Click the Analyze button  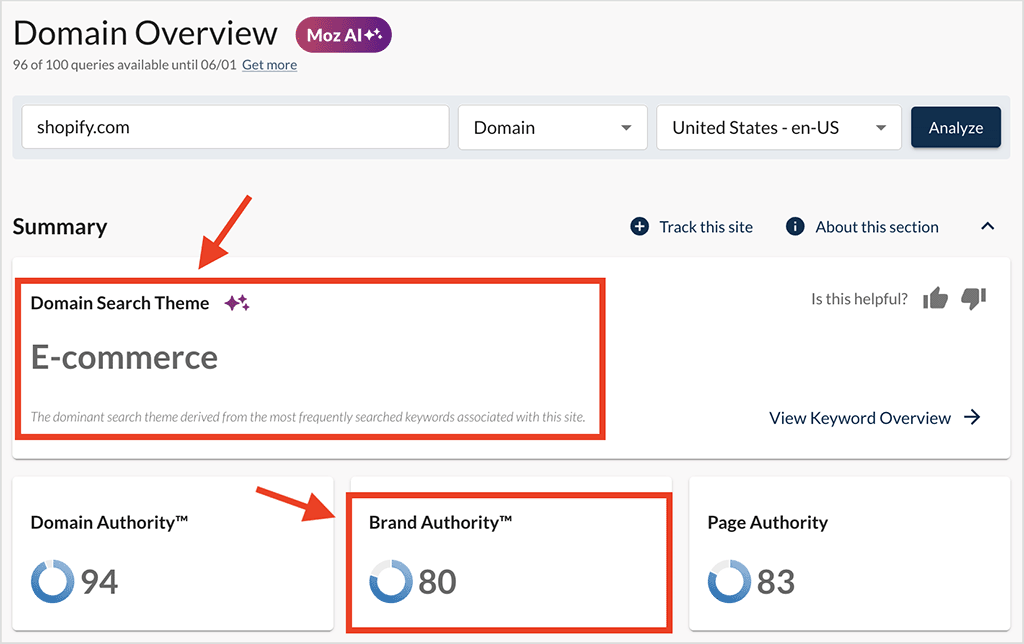[x=955, y=127]
